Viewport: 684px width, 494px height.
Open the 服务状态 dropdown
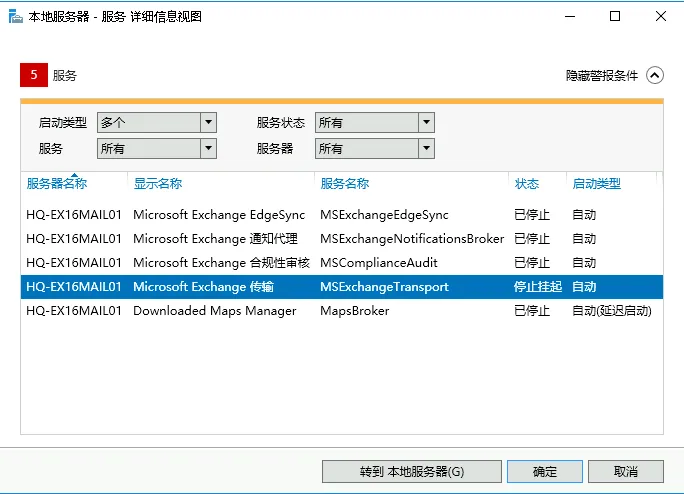click(x=375, y=123)
